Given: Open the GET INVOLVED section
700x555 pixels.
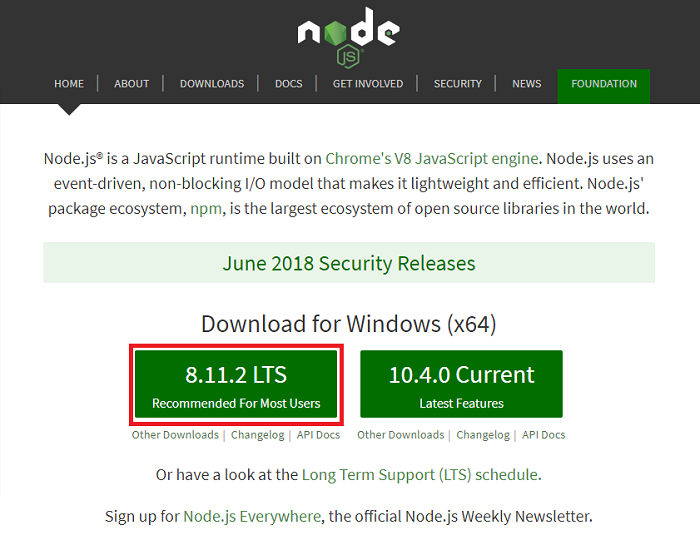Looking at the screenshot, I should pyautogui.click(x=368, y=84).
